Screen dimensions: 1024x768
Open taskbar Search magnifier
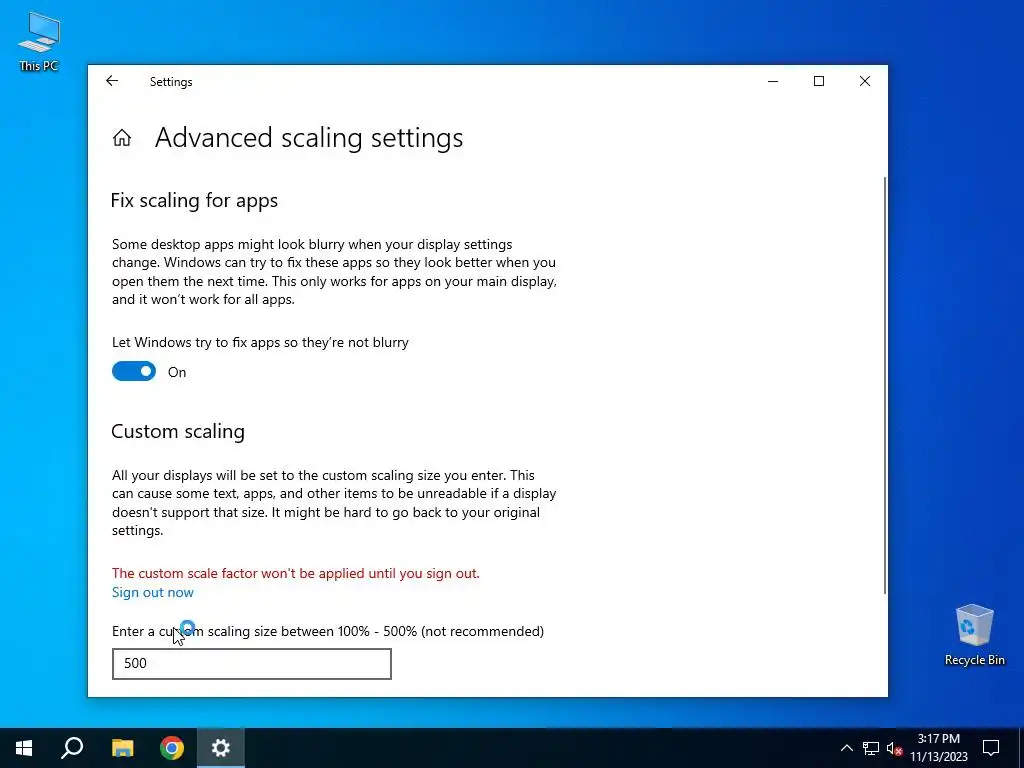[x=72, y=748]
